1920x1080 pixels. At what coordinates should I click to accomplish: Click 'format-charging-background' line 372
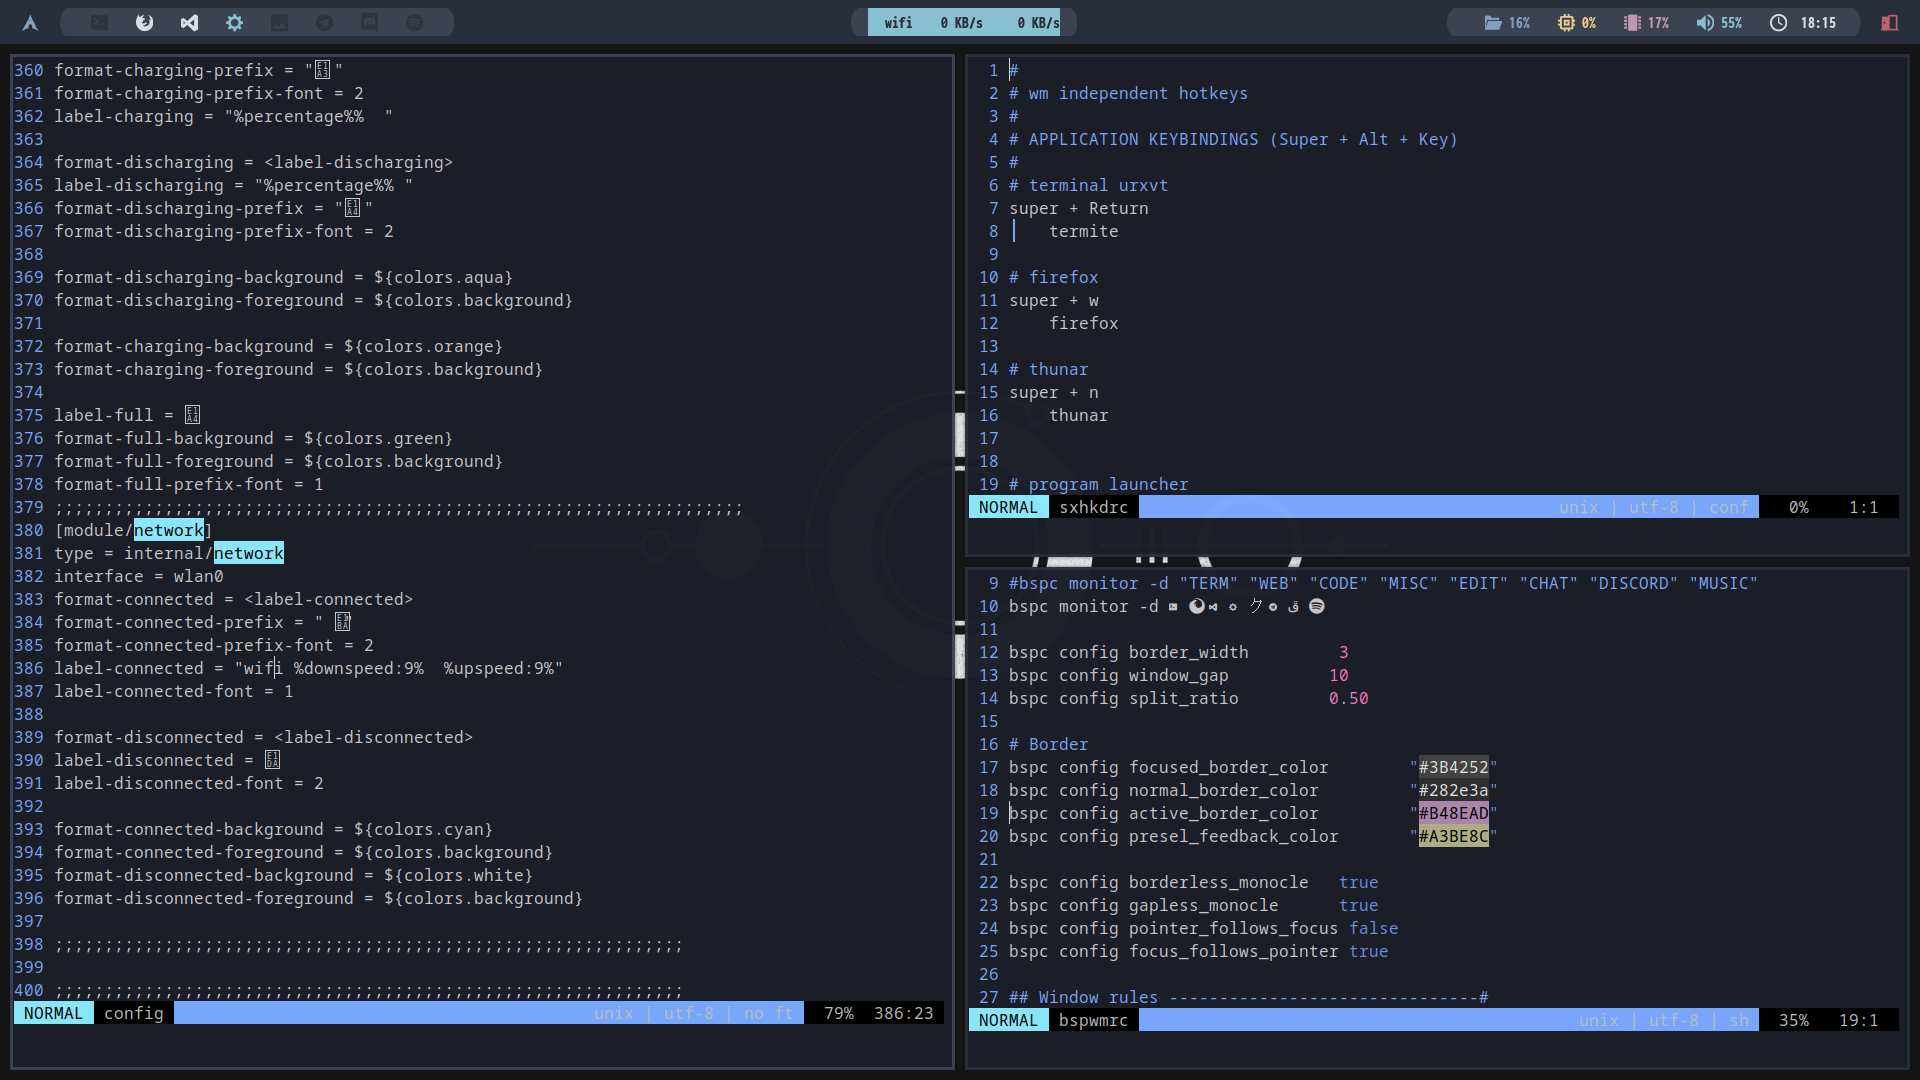pos(278,346)
